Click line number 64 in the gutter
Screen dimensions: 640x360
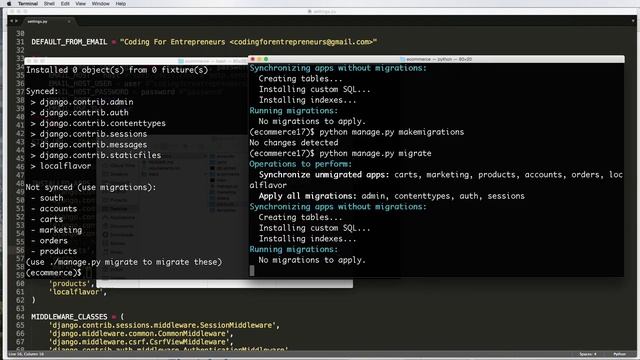pyautogui.click(x=20, y=317)
